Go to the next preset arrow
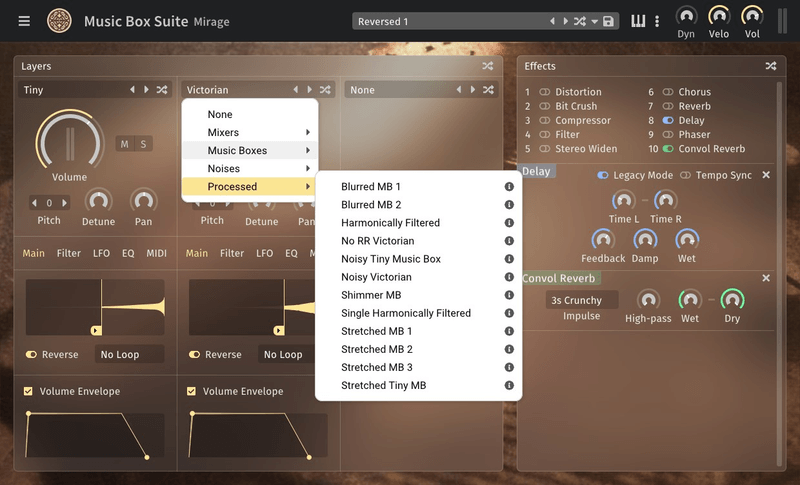 [565, 21]
